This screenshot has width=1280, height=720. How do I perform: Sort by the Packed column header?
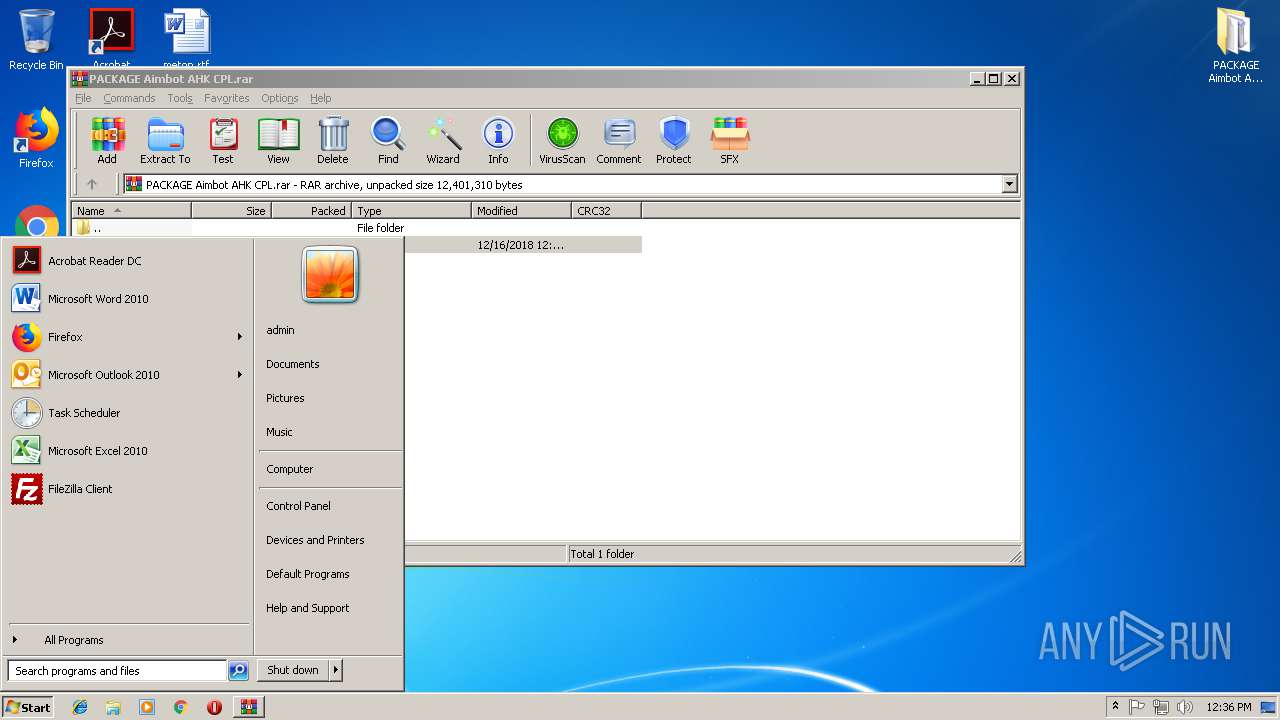point(311,211)
